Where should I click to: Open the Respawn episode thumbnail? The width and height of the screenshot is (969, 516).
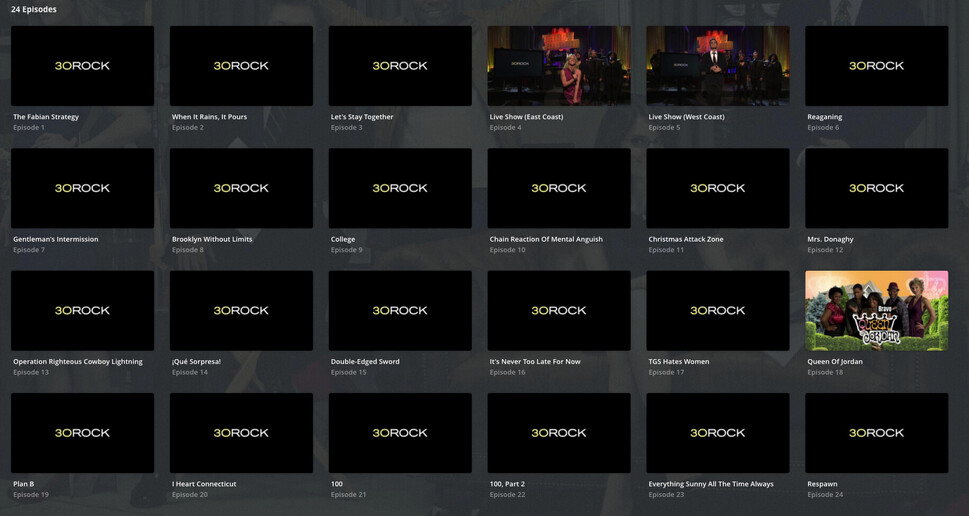[876, 433]
